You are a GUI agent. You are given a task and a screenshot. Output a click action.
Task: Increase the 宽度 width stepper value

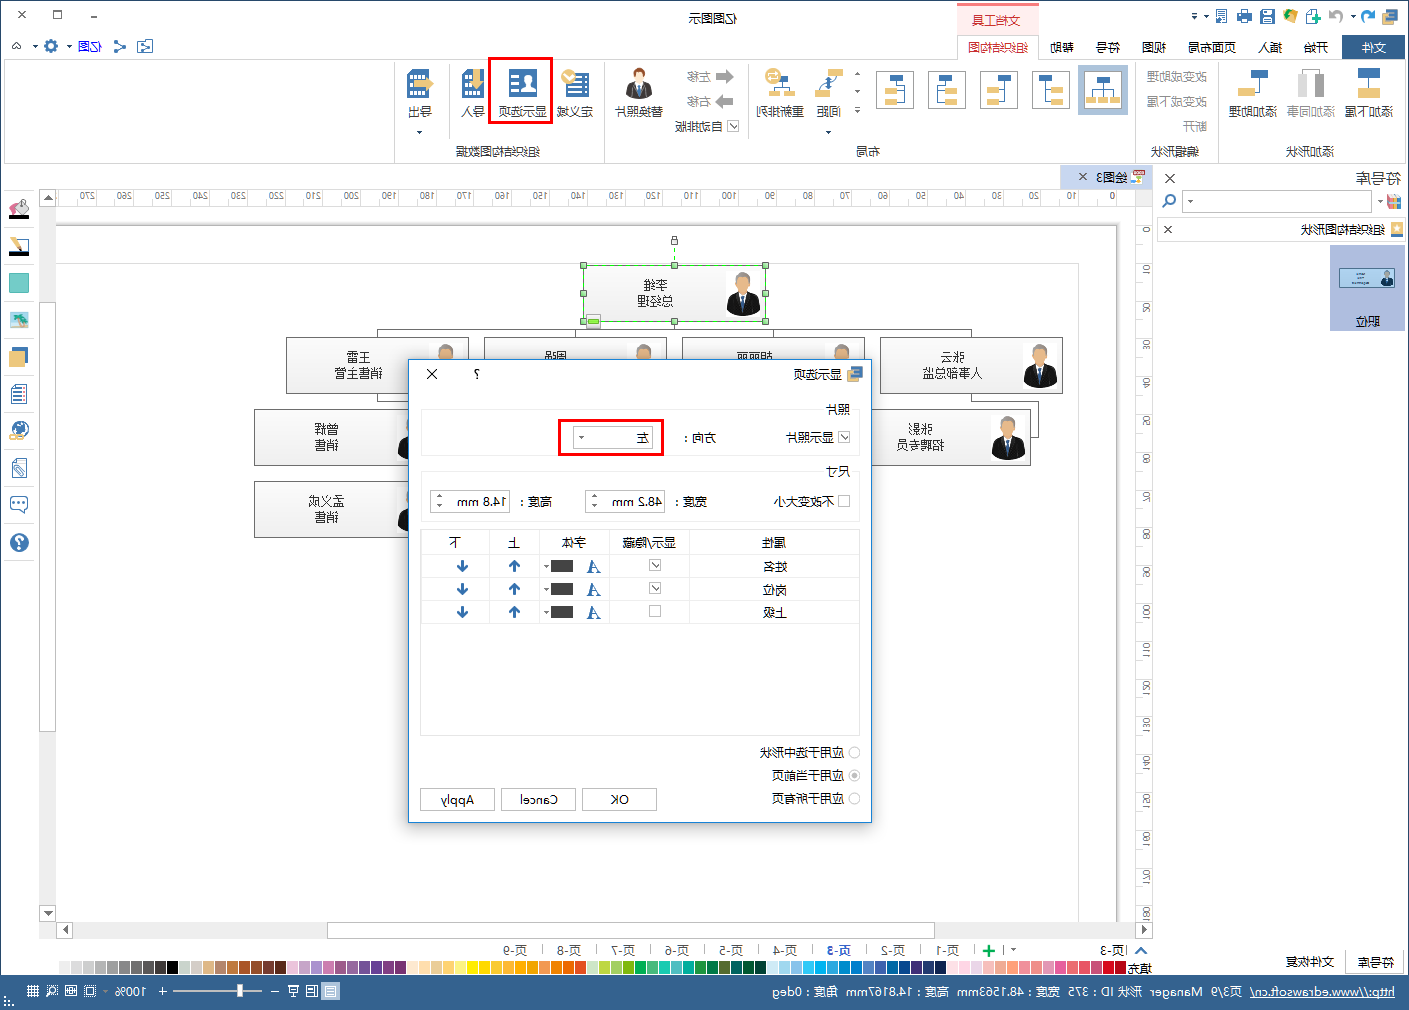pyautogui.click(x=594, y=495)
